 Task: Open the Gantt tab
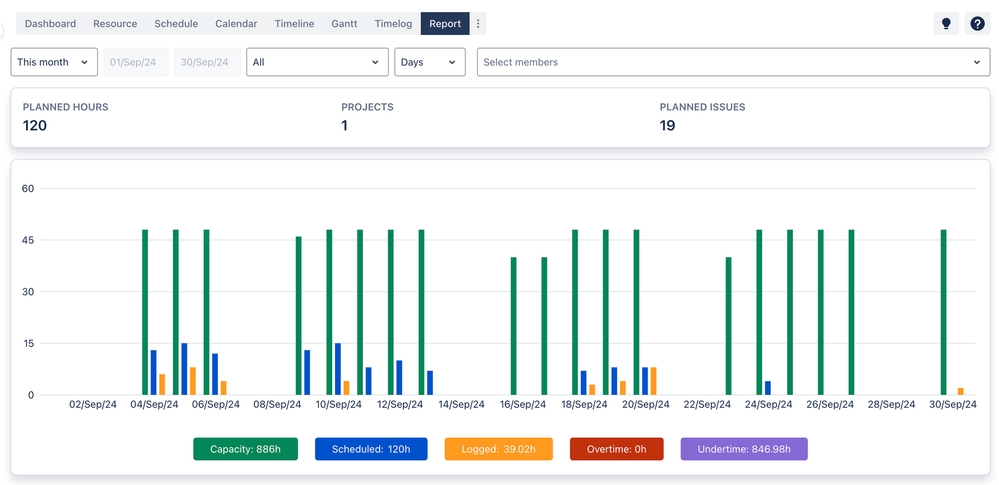(x=344, y=24)
